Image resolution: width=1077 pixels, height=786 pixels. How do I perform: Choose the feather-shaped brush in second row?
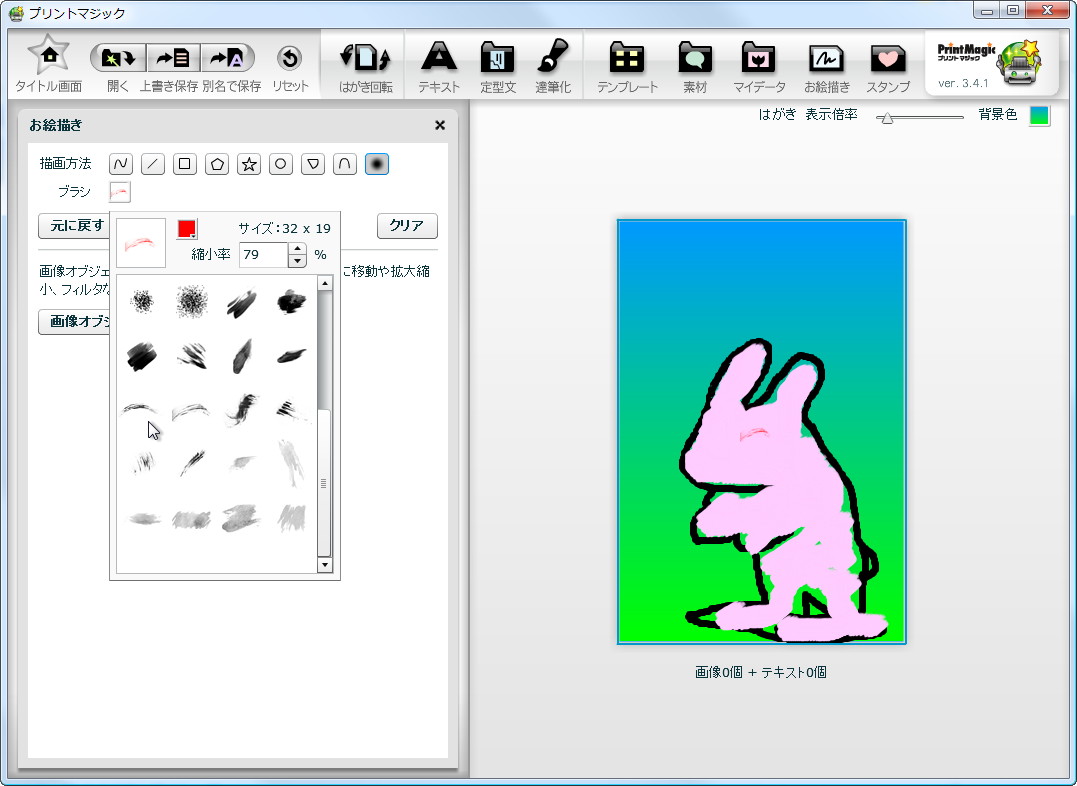[x=242, y=356]
